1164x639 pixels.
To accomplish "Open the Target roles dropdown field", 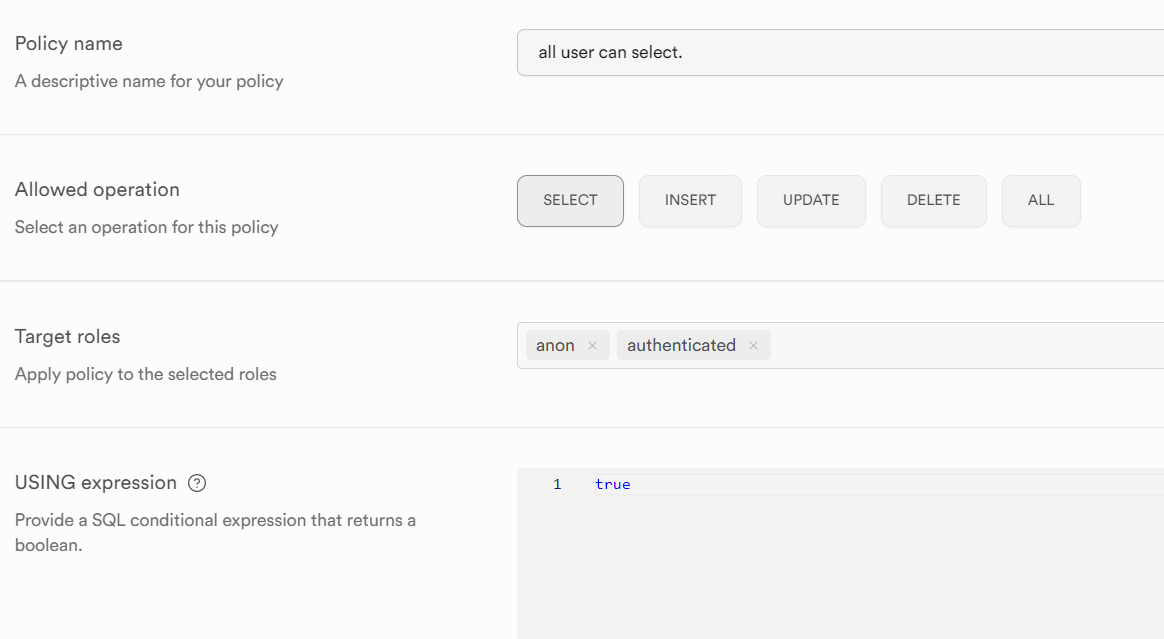I will tap(960, 346).
